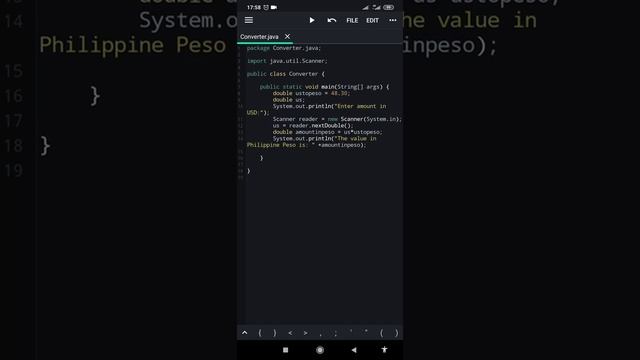640x360 pixels.
Task: Click the "Enter amount in" println line
Action: 329,106
